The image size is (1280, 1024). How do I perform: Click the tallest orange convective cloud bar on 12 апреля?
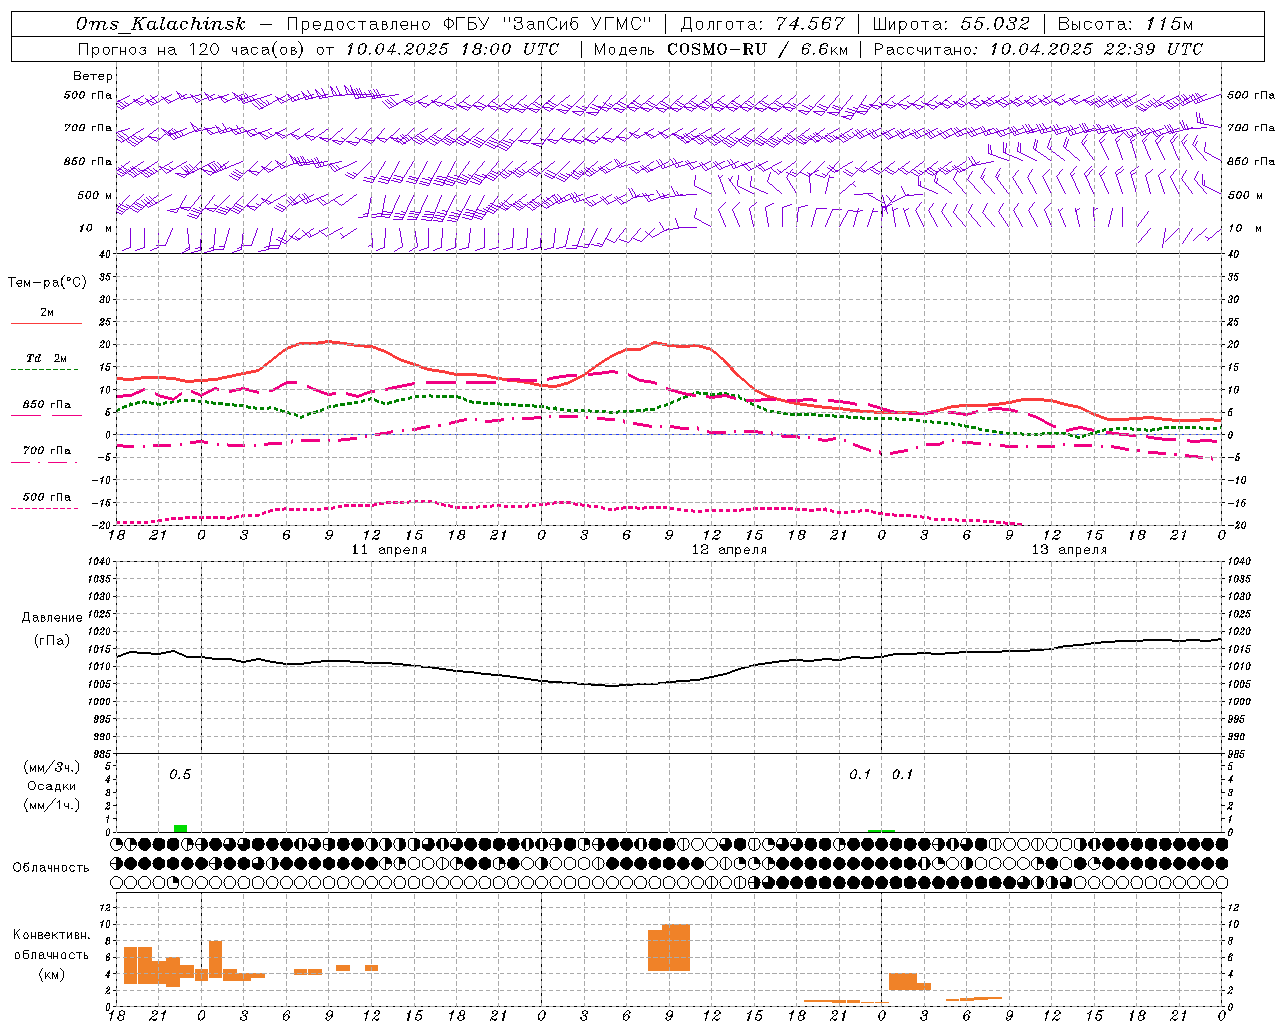pos(676,947)
